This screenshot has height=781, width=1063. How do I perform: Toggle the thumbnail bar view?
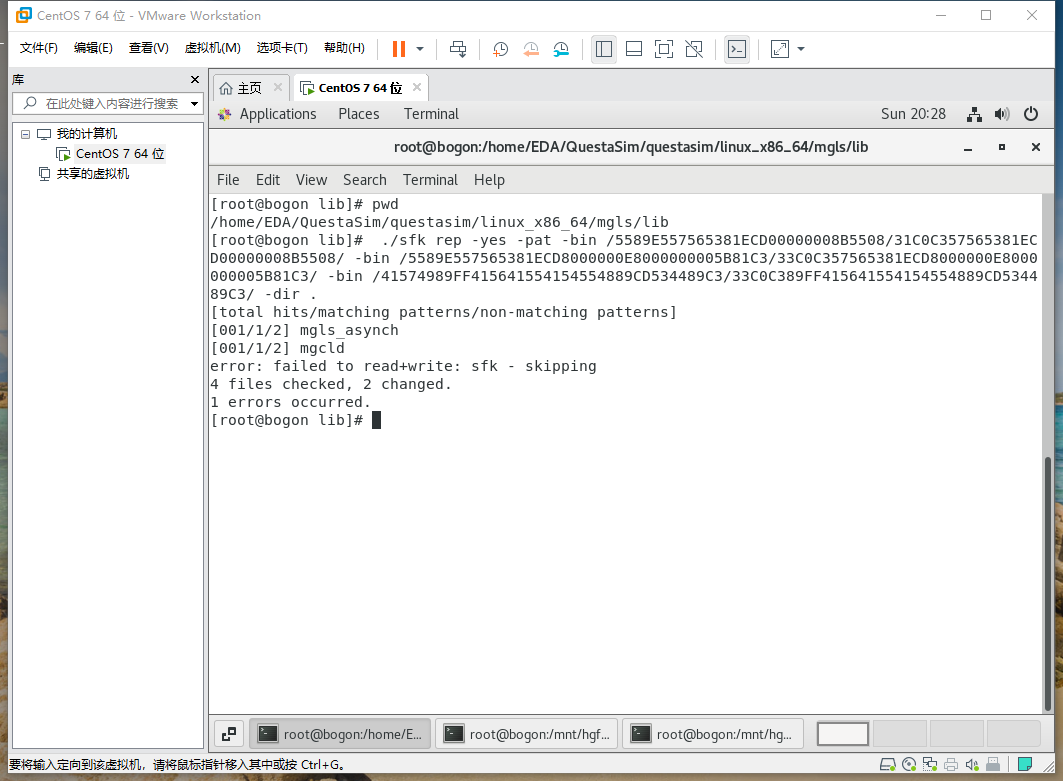tap(634, 49)
